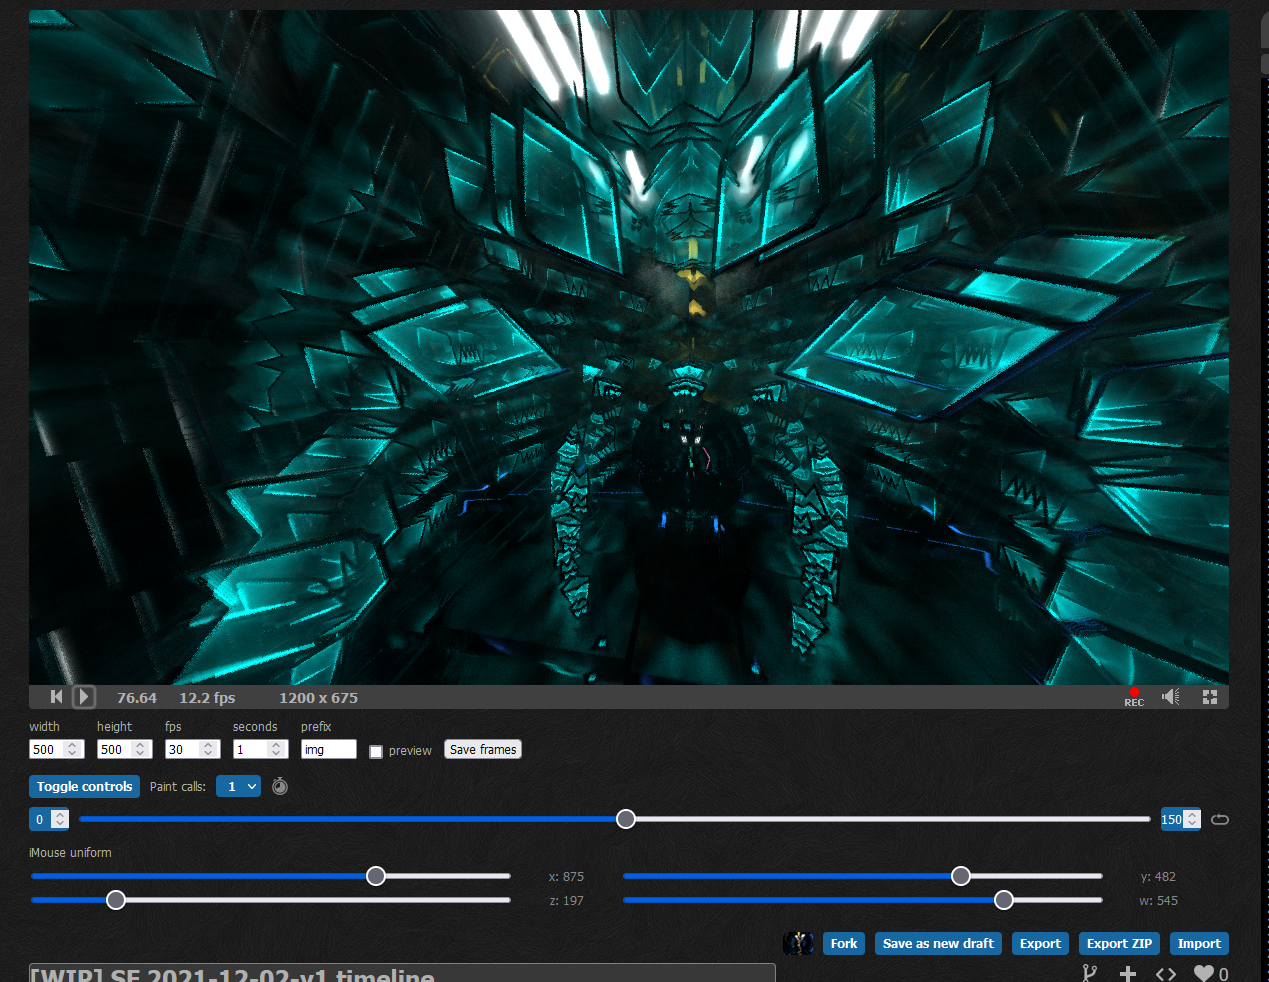Click the loop icon right of timeline
The image size is (1269, 982).
1219,820
